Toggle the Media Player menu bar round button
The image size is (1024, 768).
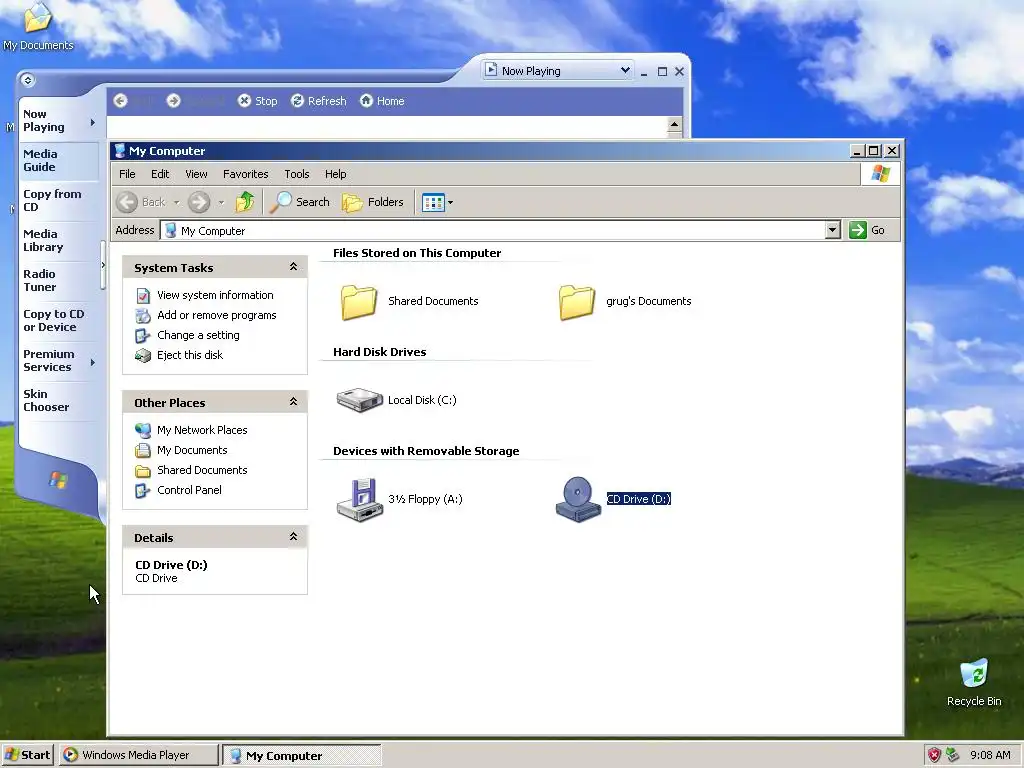point(27,80)
